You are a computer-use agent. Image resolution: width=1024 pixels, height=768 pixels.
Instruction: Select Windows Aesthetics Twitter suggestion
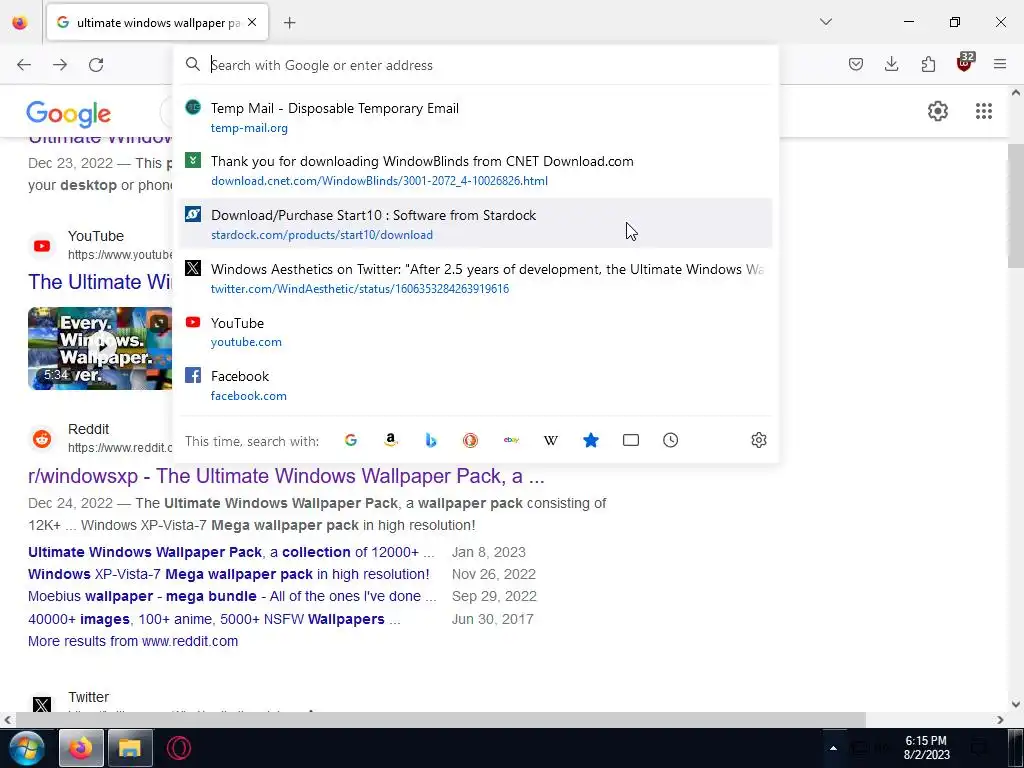coord(475,278)
